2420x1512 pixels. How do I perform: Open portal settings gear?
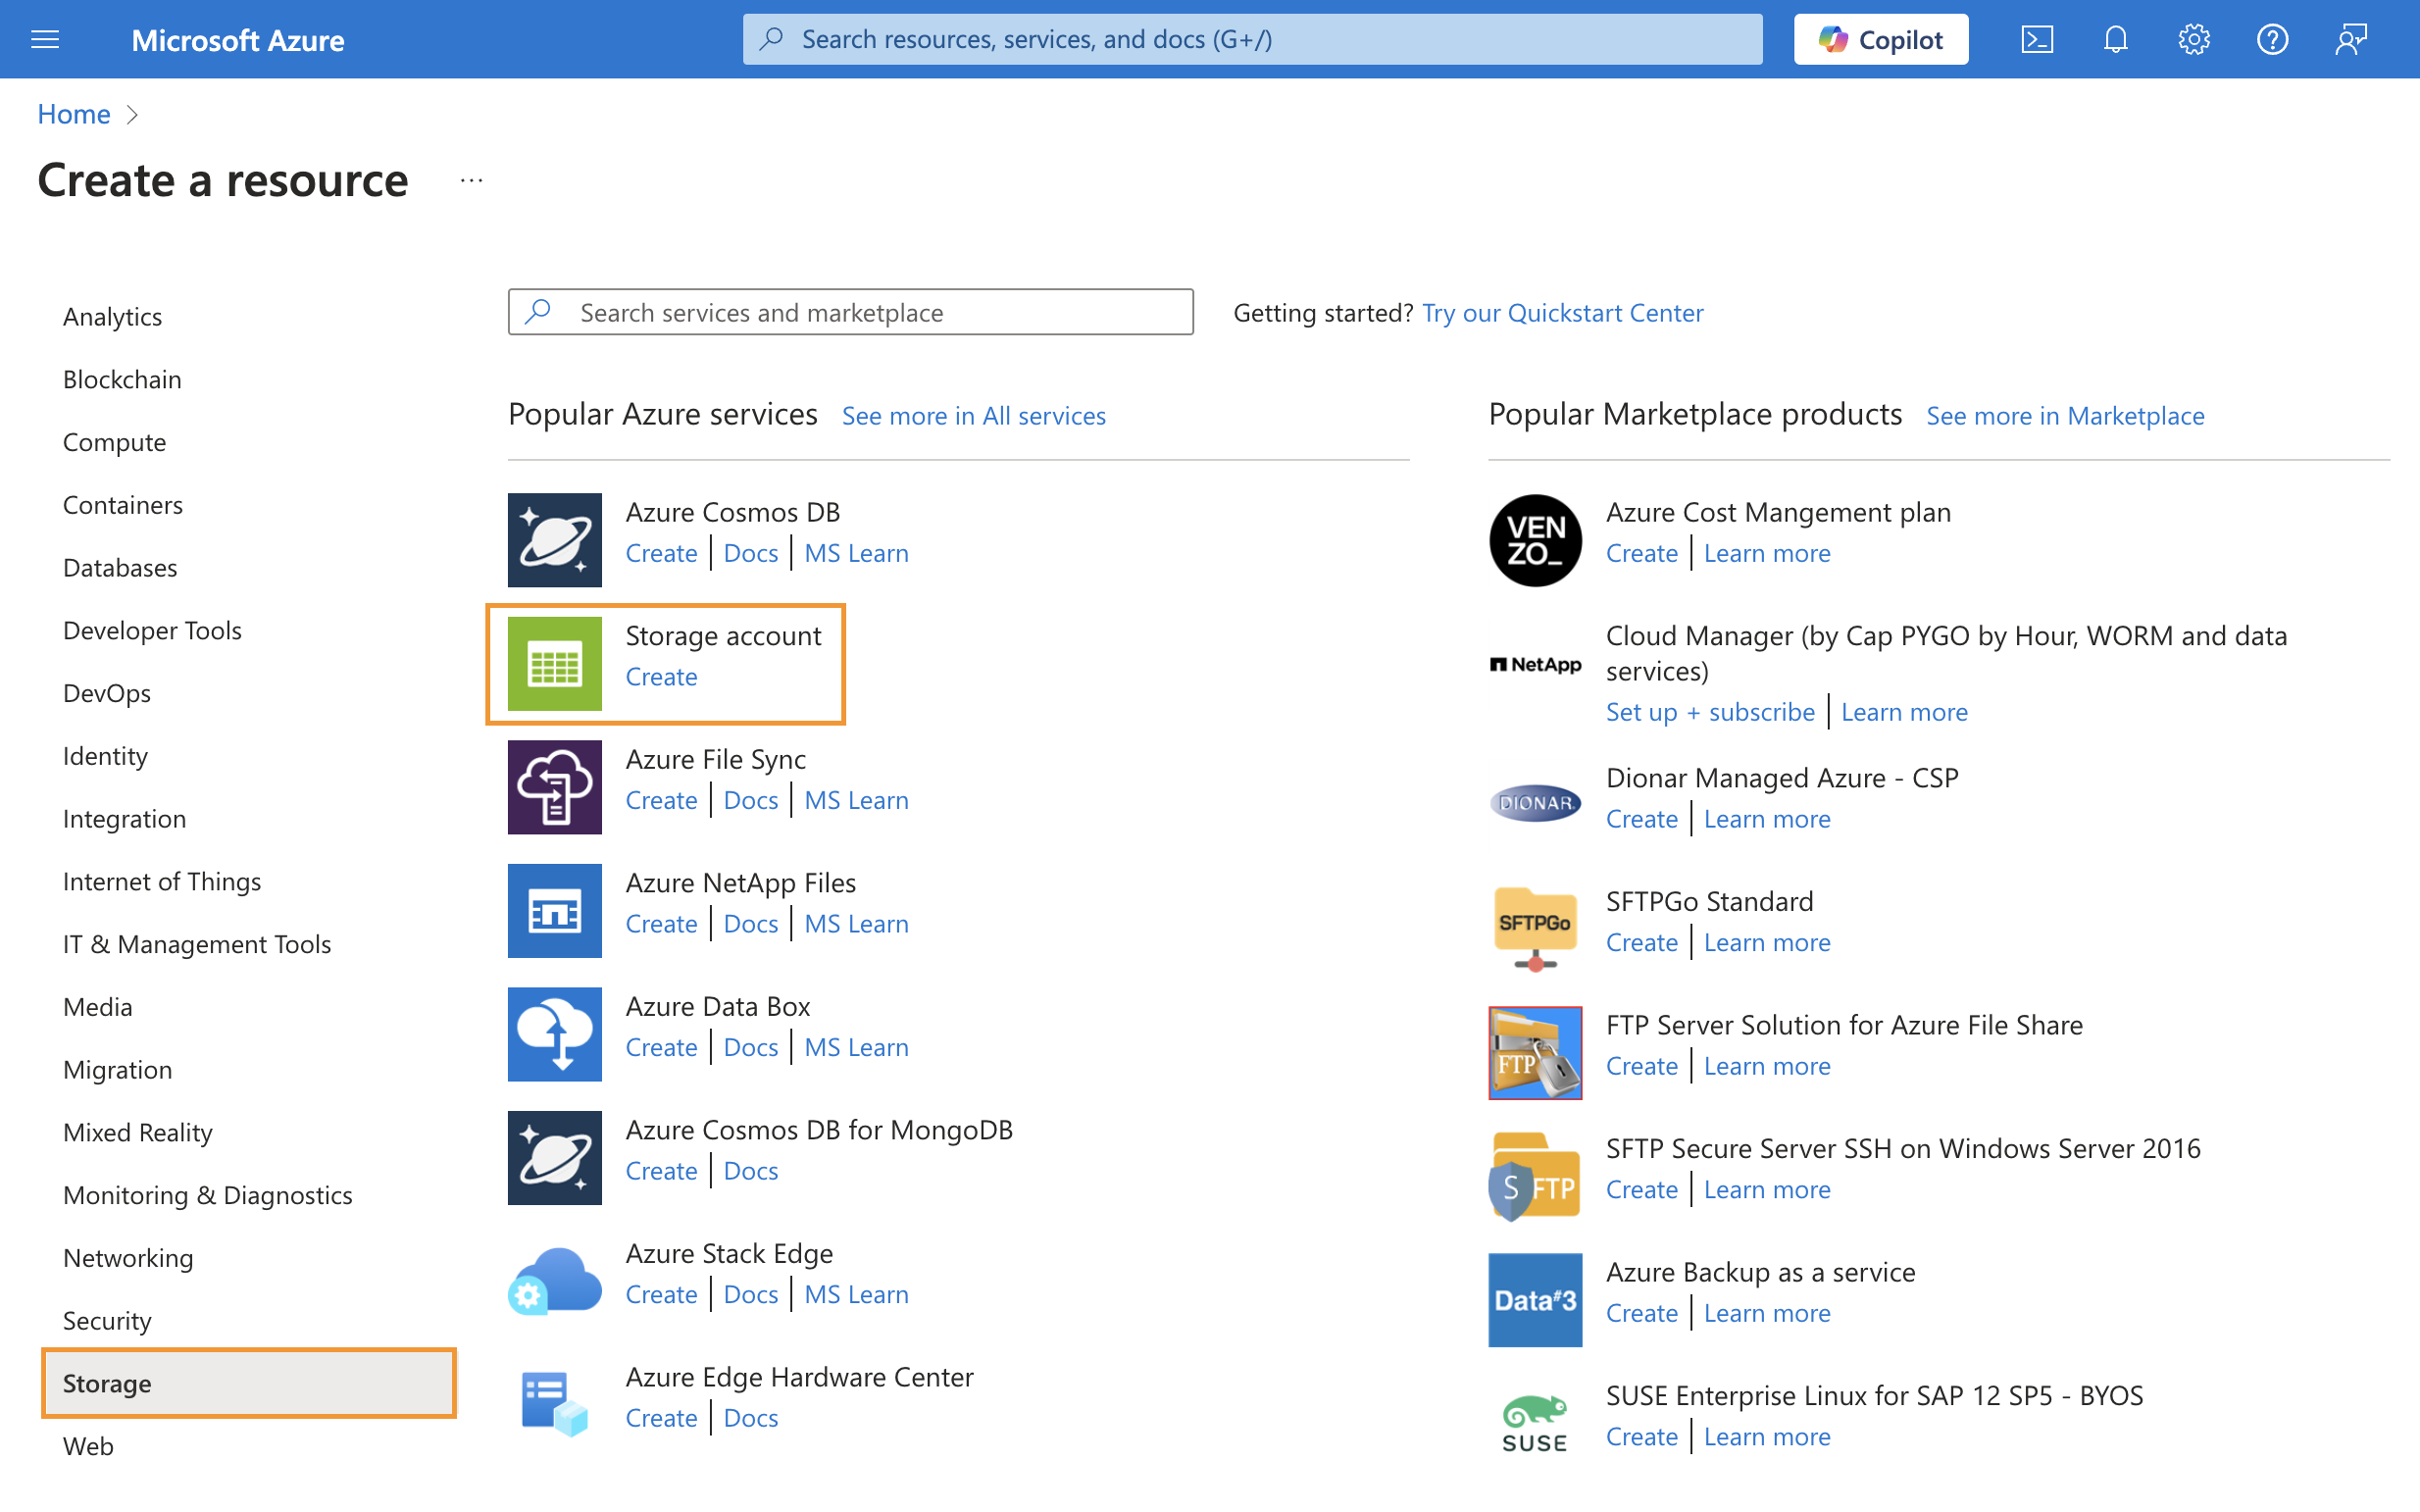[x=2193, y=39]
